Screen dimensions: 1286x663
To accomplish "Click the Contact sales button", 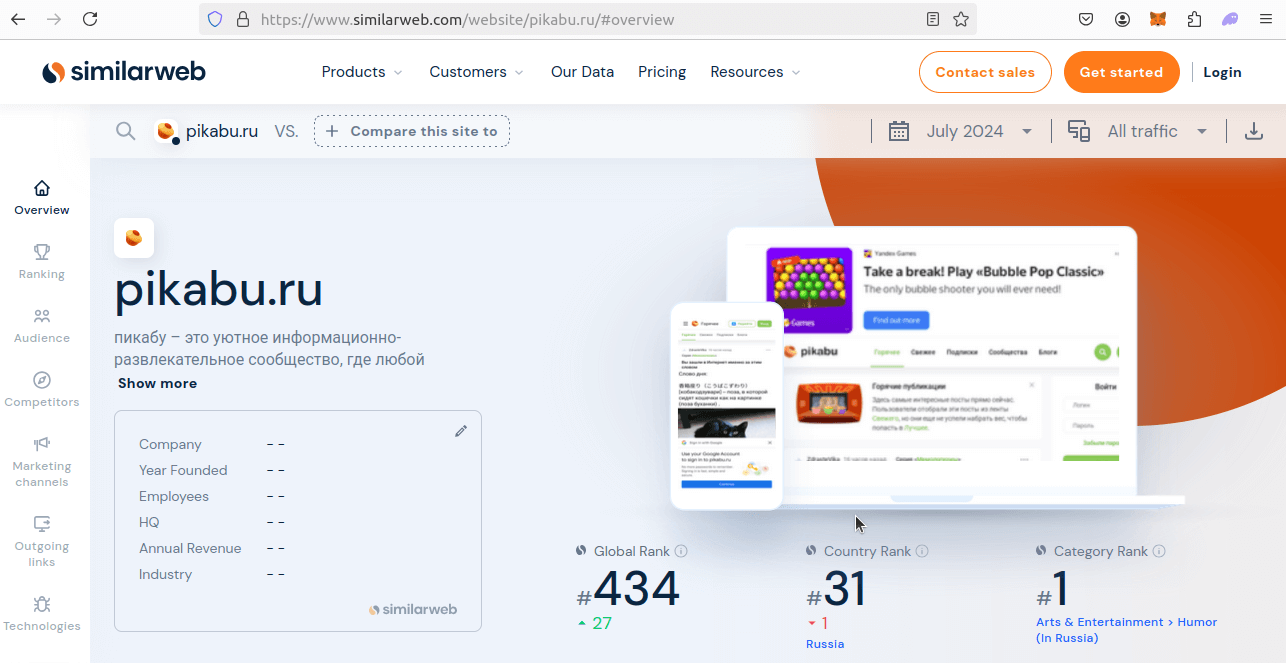I will 985,72.
